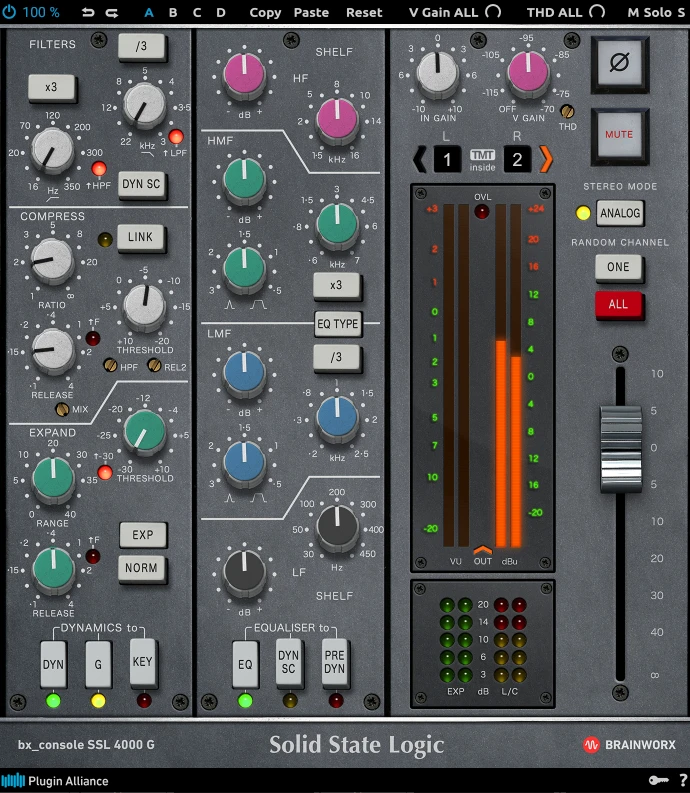Click the expander RANGE knob

53,479
